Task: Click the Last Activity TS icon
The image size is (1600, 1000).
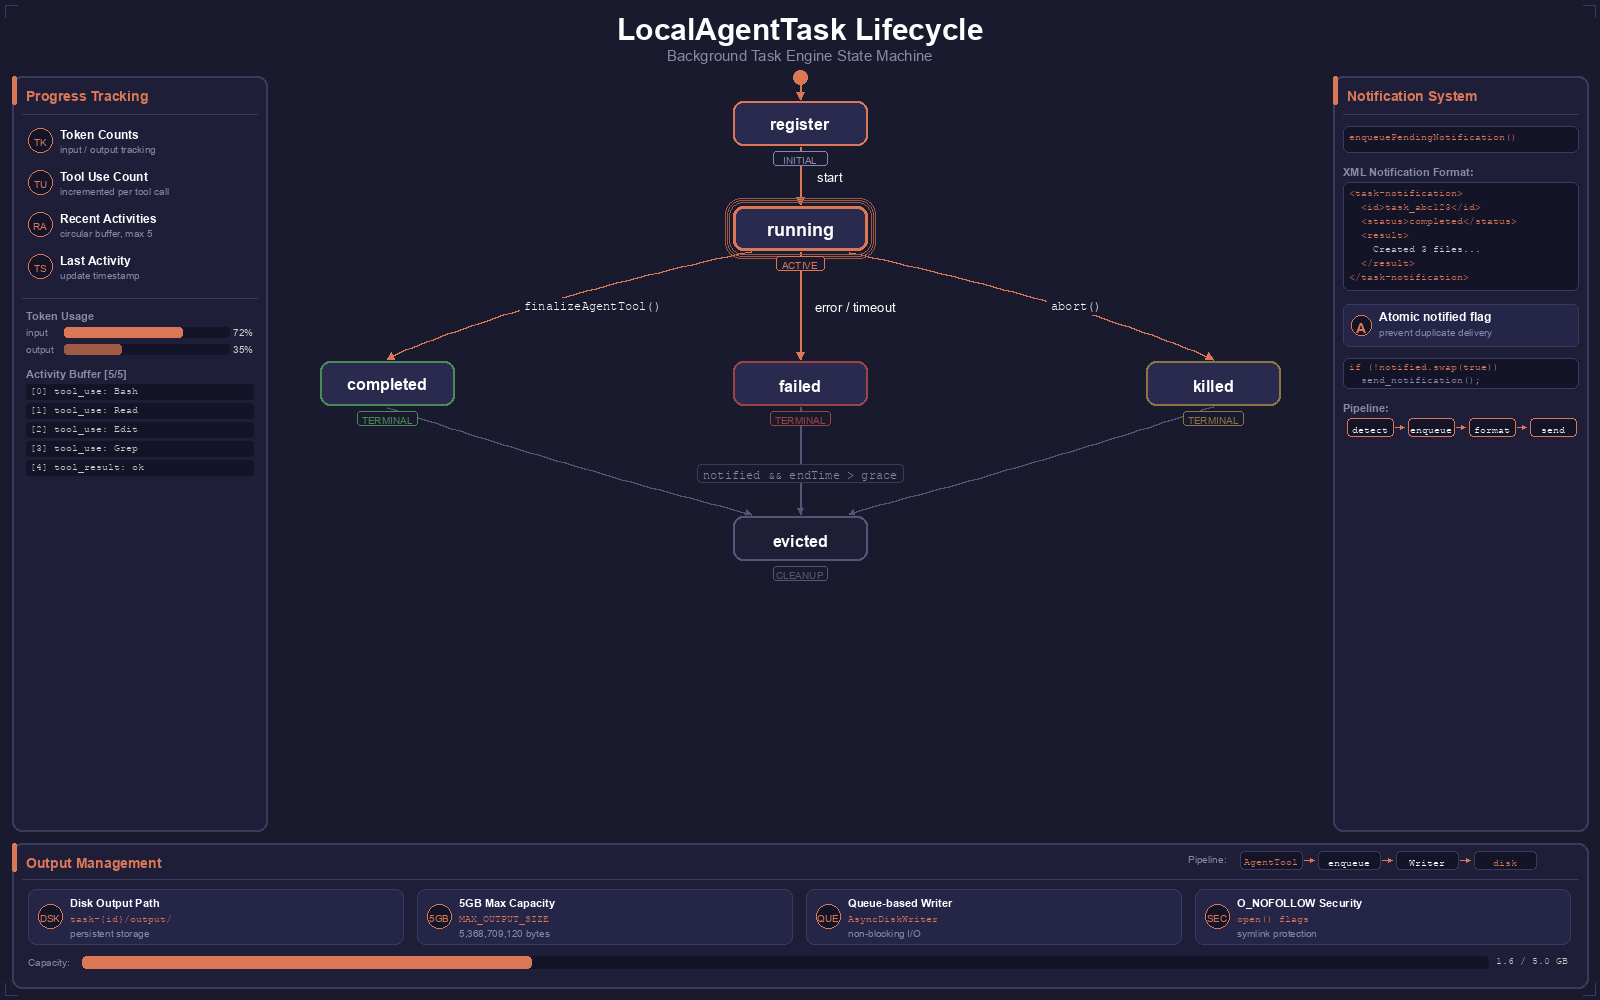Action: [x=40, y=268]
